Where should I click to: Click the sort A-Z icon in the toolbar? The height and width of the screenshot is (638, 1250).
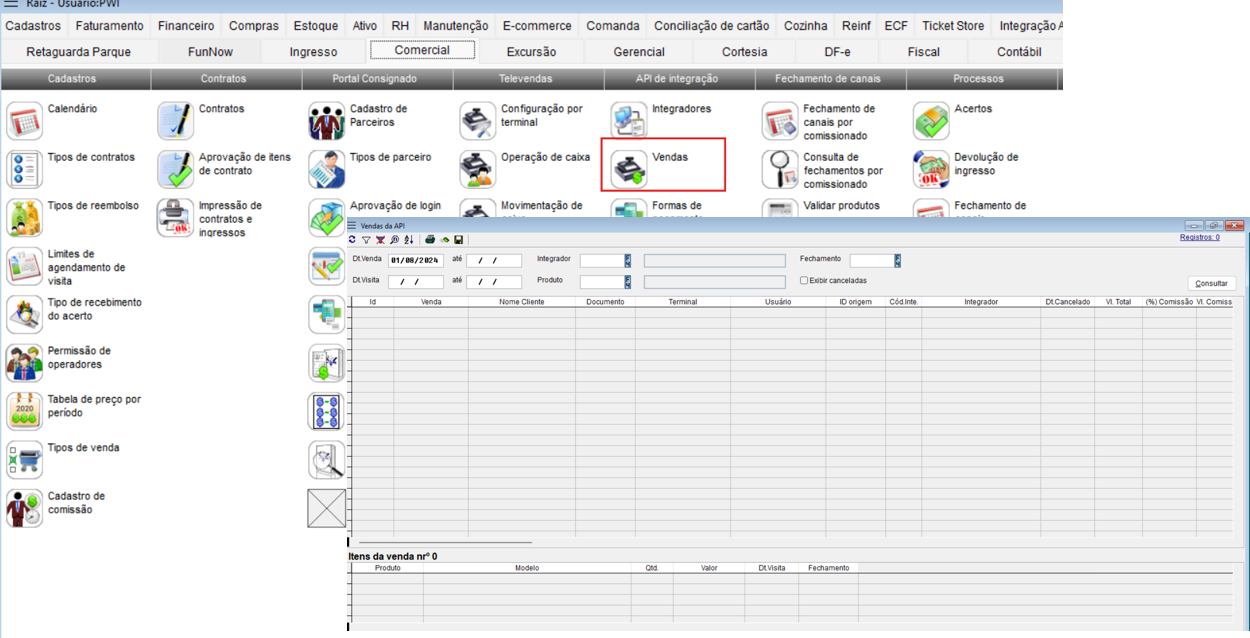pos(408,240)
